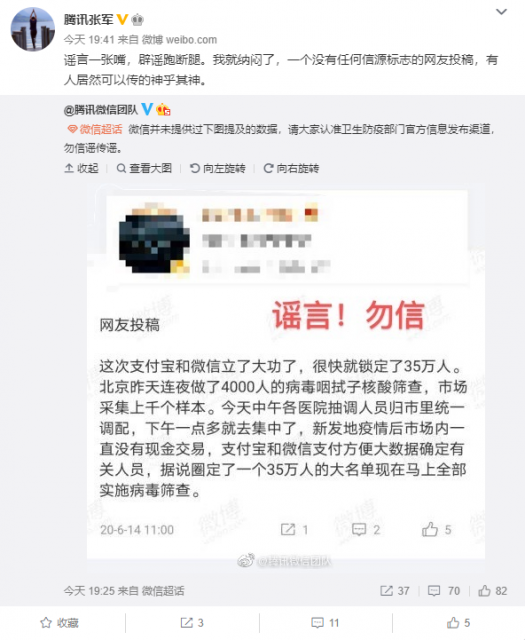
Task: Toggle the bottom thumbs-up like with 5
Action: point(458,623)
